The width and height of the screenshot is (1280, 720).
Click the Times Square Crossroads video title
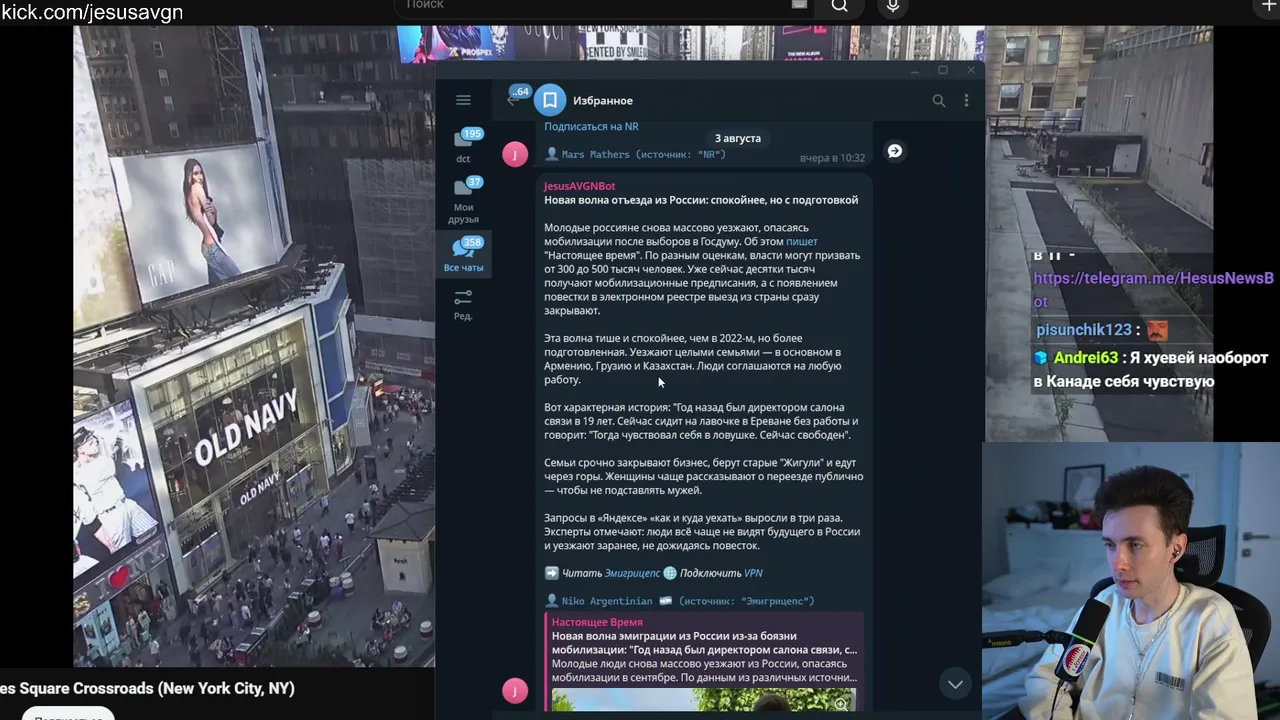pos(148,688)
